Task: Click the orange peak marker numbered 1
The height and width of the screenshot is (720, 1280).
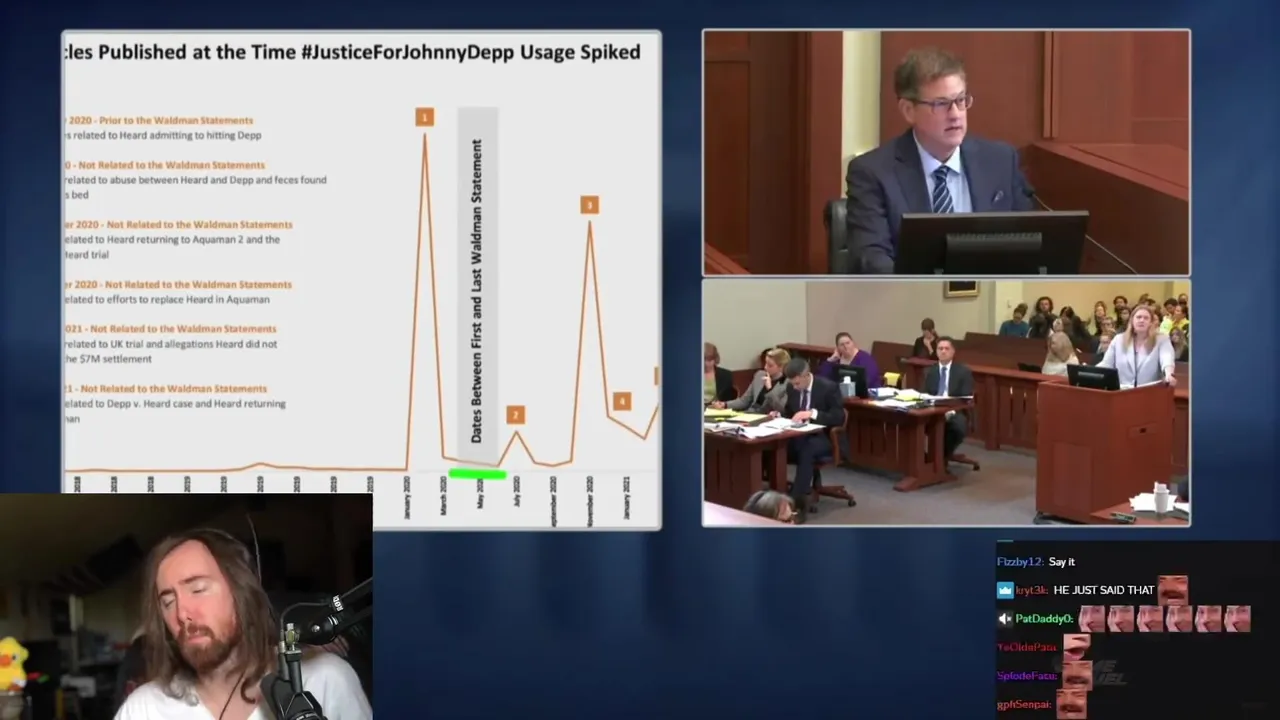Action: 424,117
